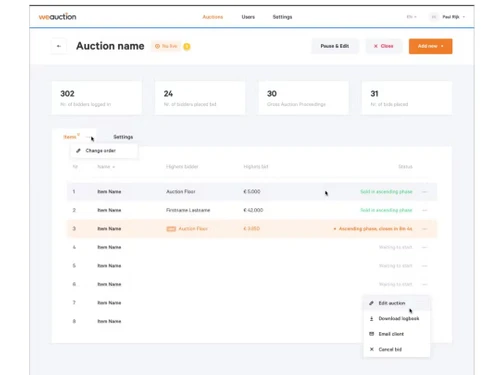Click row 1 Sold in ascending phase status
This screenshot has width=500, height=375.
coord(386,192)
